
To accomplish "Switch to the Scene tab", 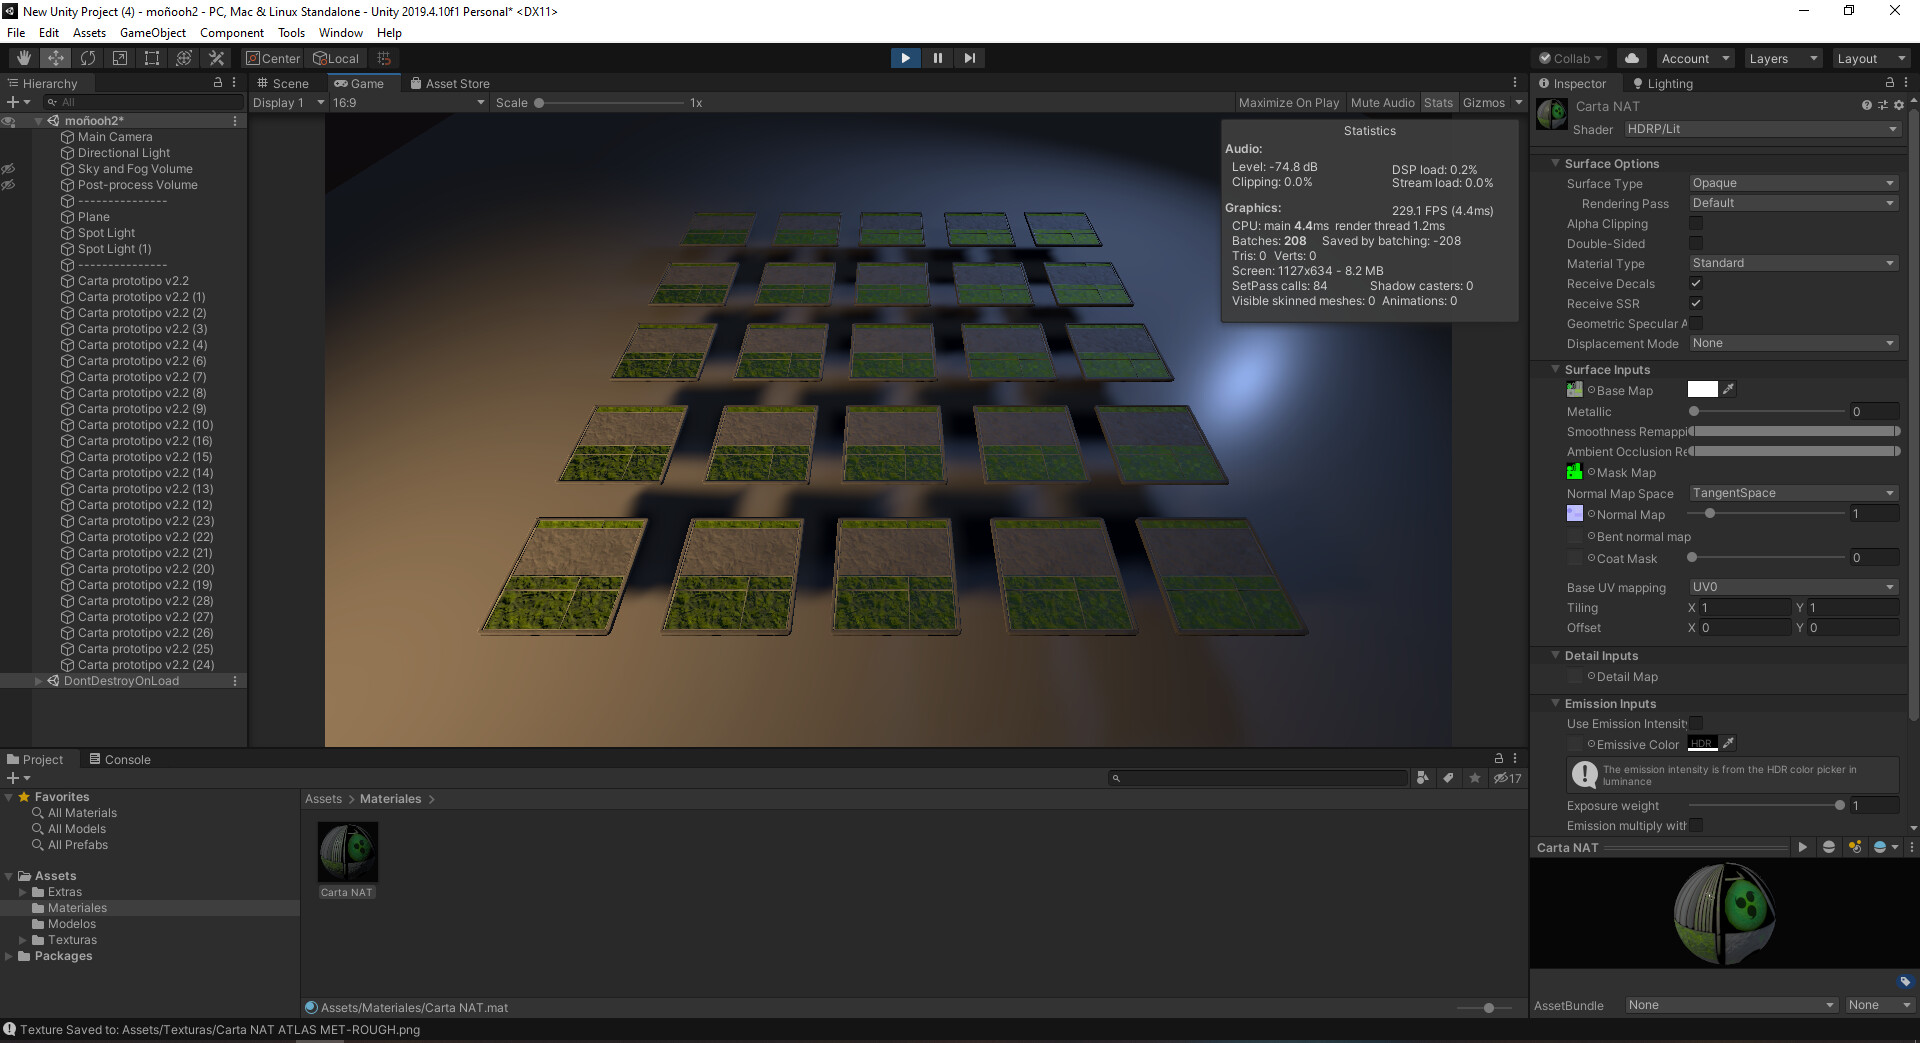I will pos(286,83).
